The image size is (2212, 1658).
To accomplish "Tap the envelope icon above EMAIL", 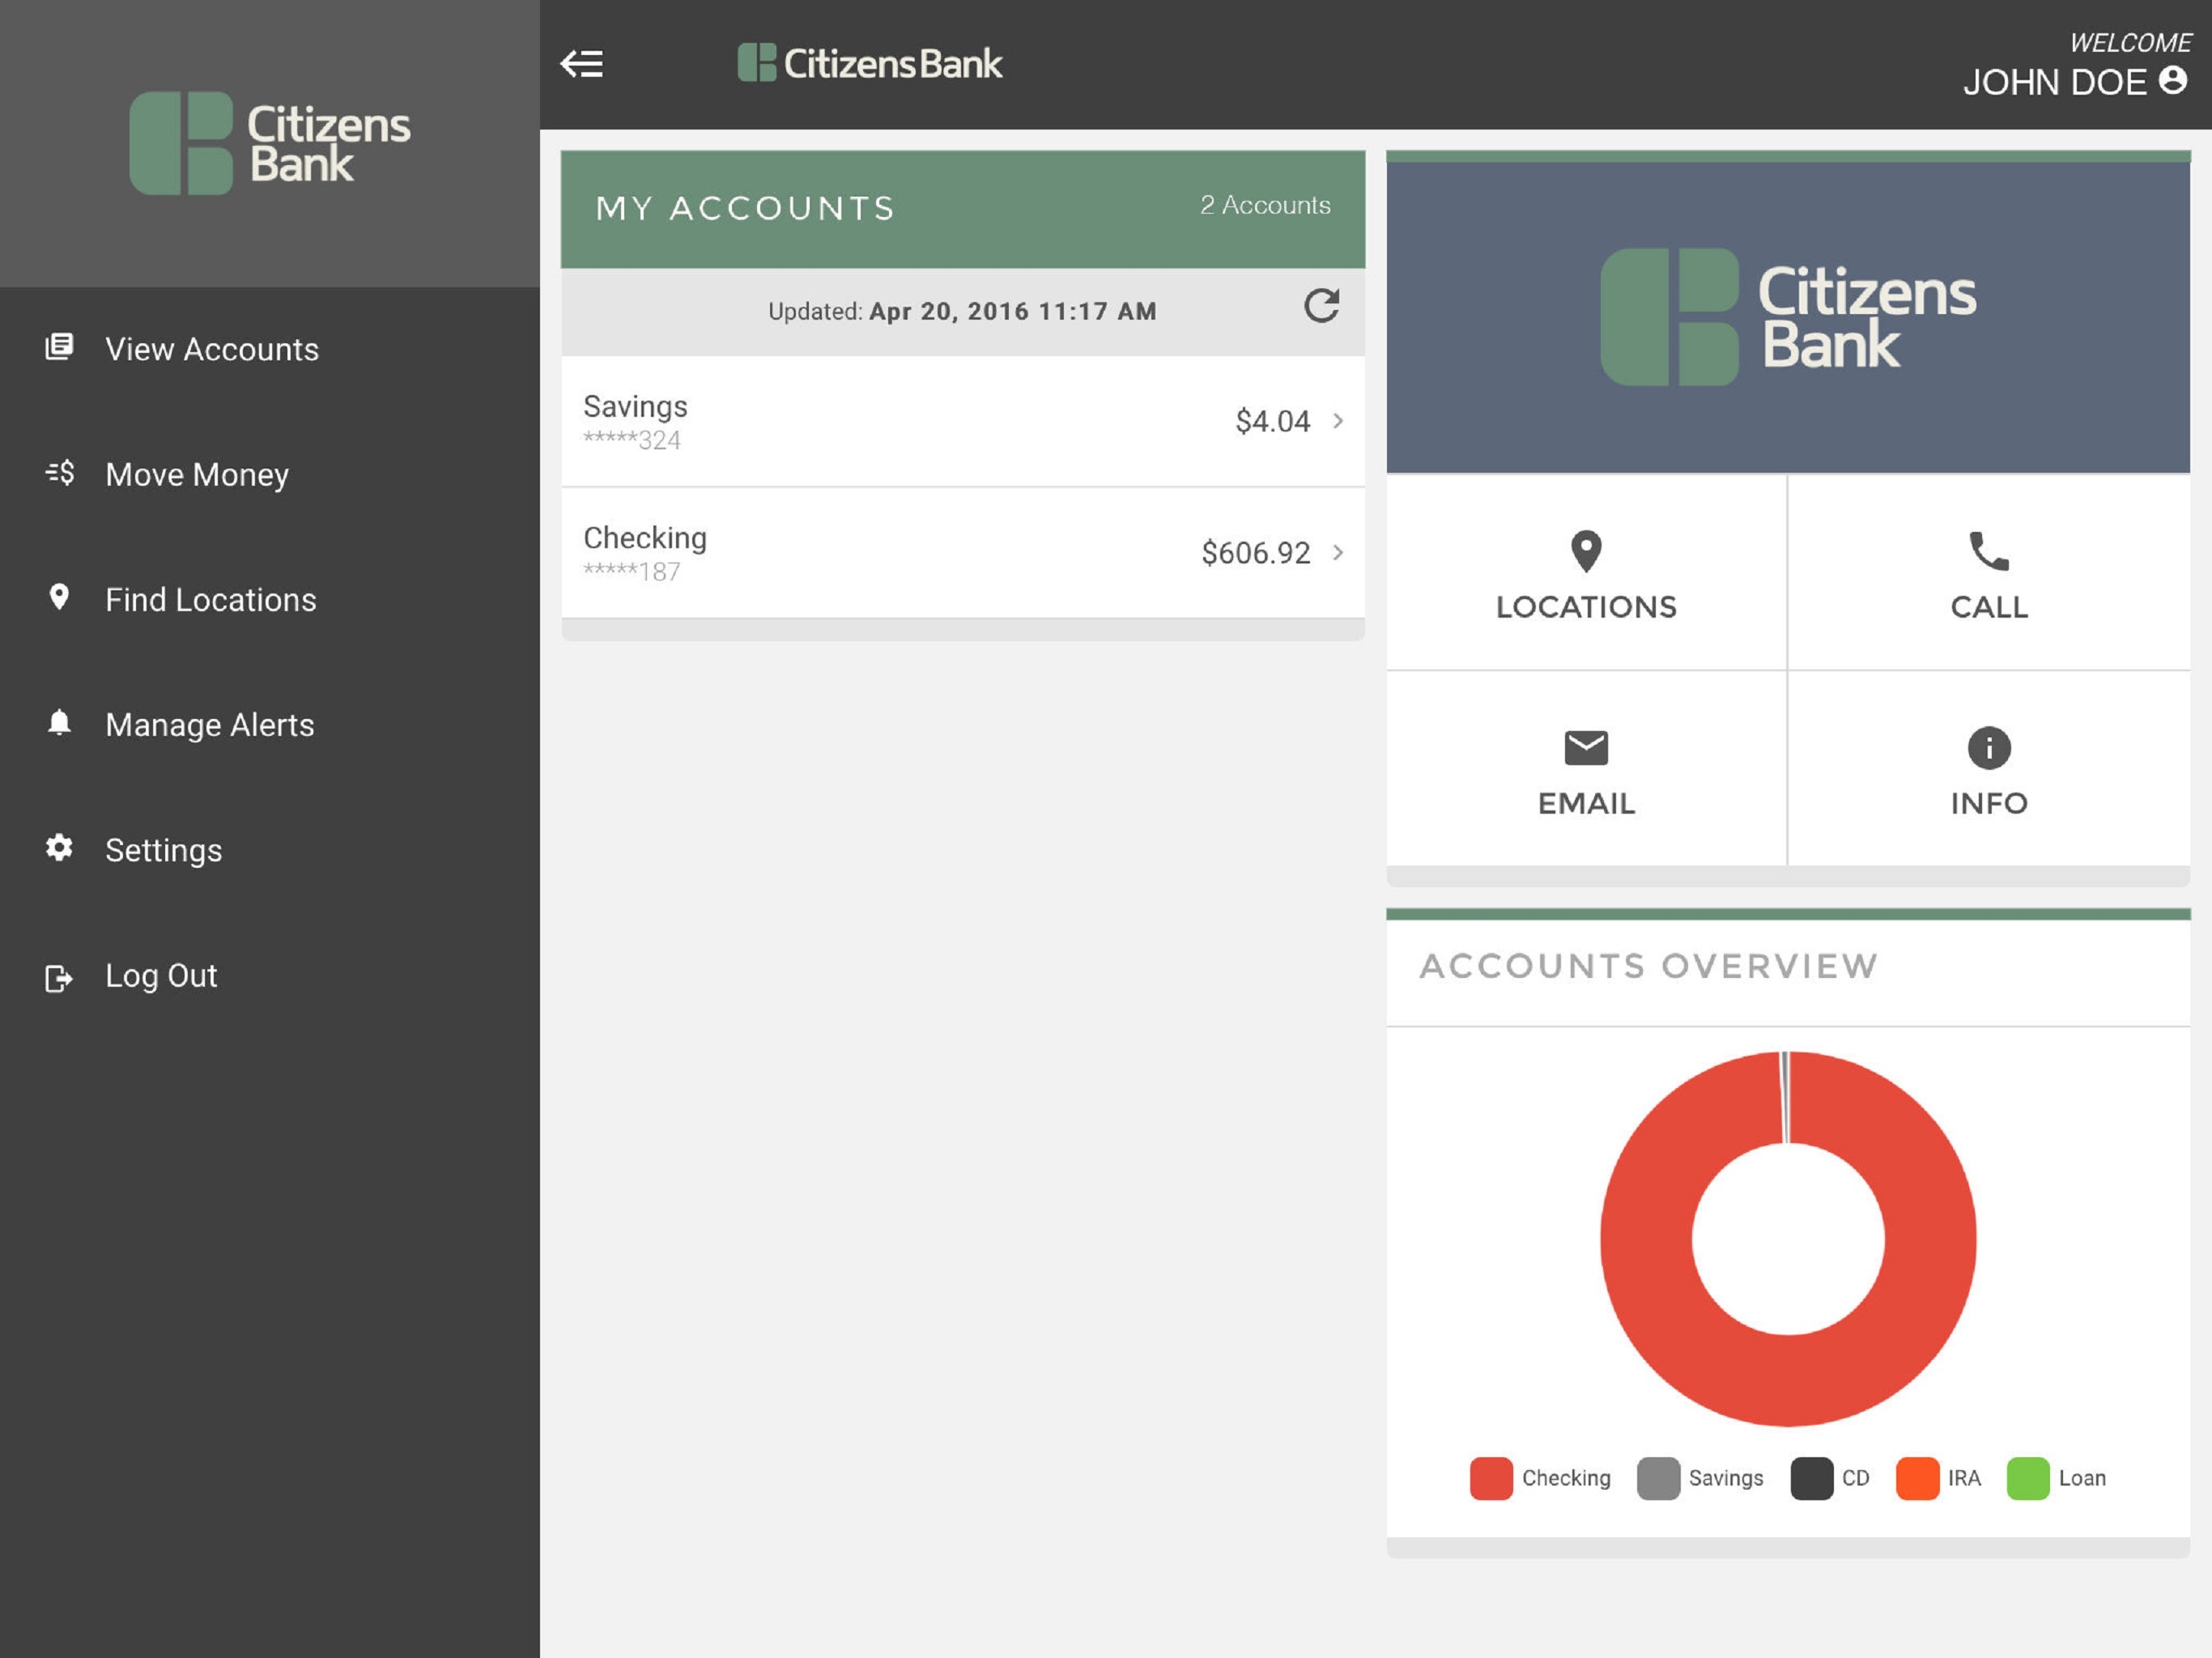I will pos(1586,747).
